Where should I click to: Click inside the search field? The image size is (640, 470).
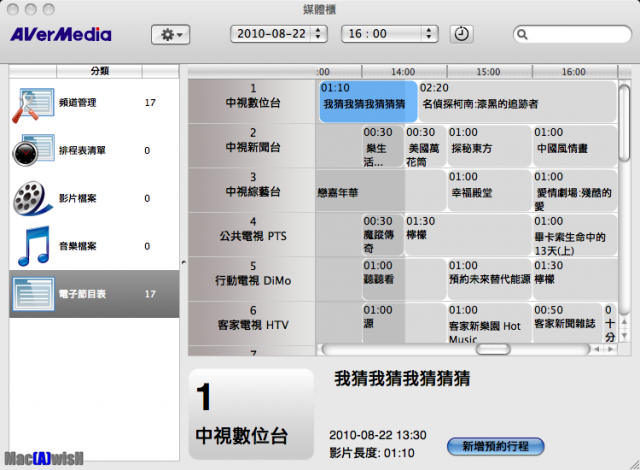[x=572, y=34]
